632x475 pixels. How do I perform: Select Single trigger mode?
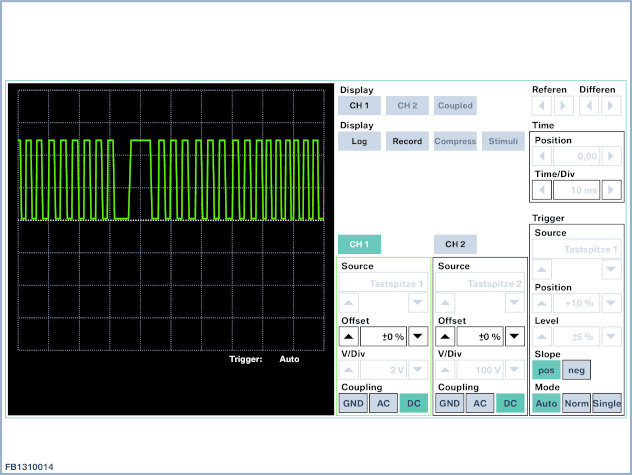[x=607, y=403]
